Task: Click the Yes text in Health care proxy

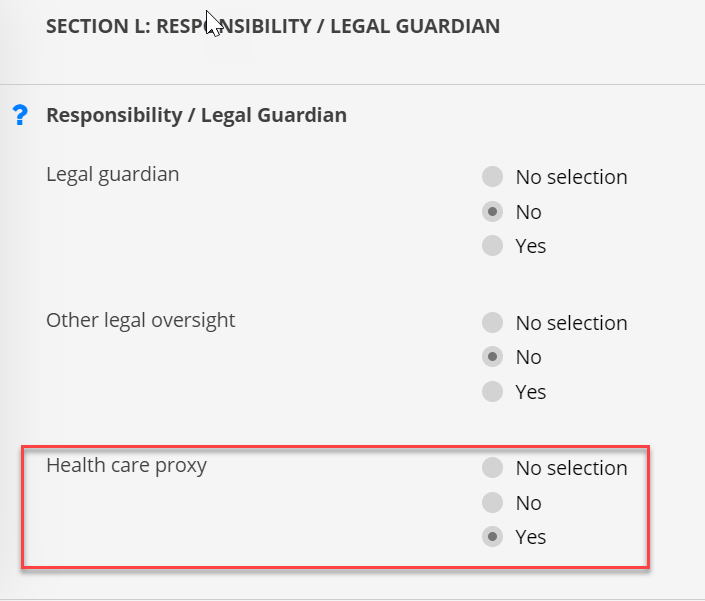Action: point(531,537)
